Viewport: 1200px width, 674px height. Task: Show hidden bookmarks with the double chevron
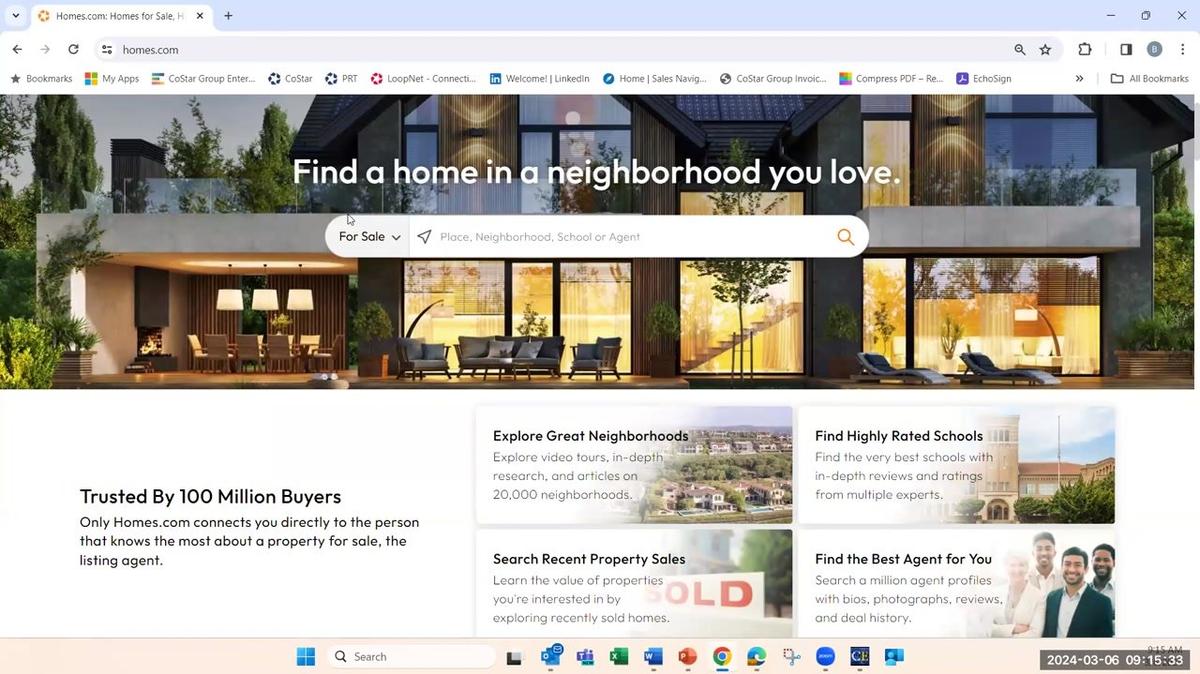coord(1079,79)
